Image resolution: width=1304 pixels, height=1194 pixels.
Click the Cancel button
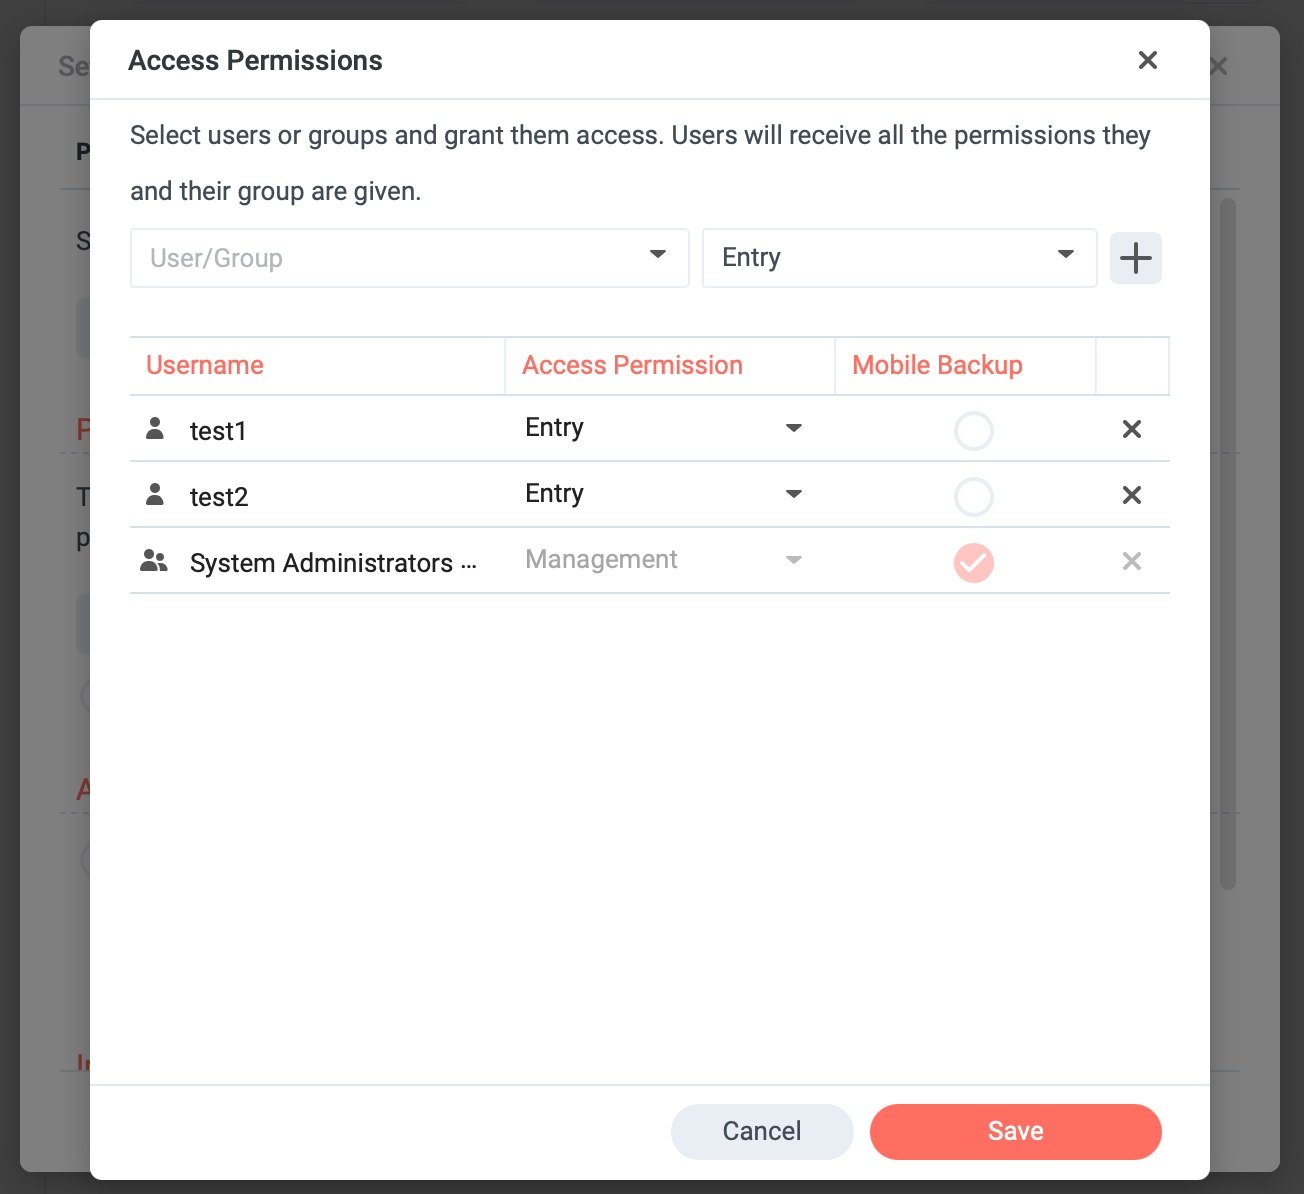coord(762,1131)
